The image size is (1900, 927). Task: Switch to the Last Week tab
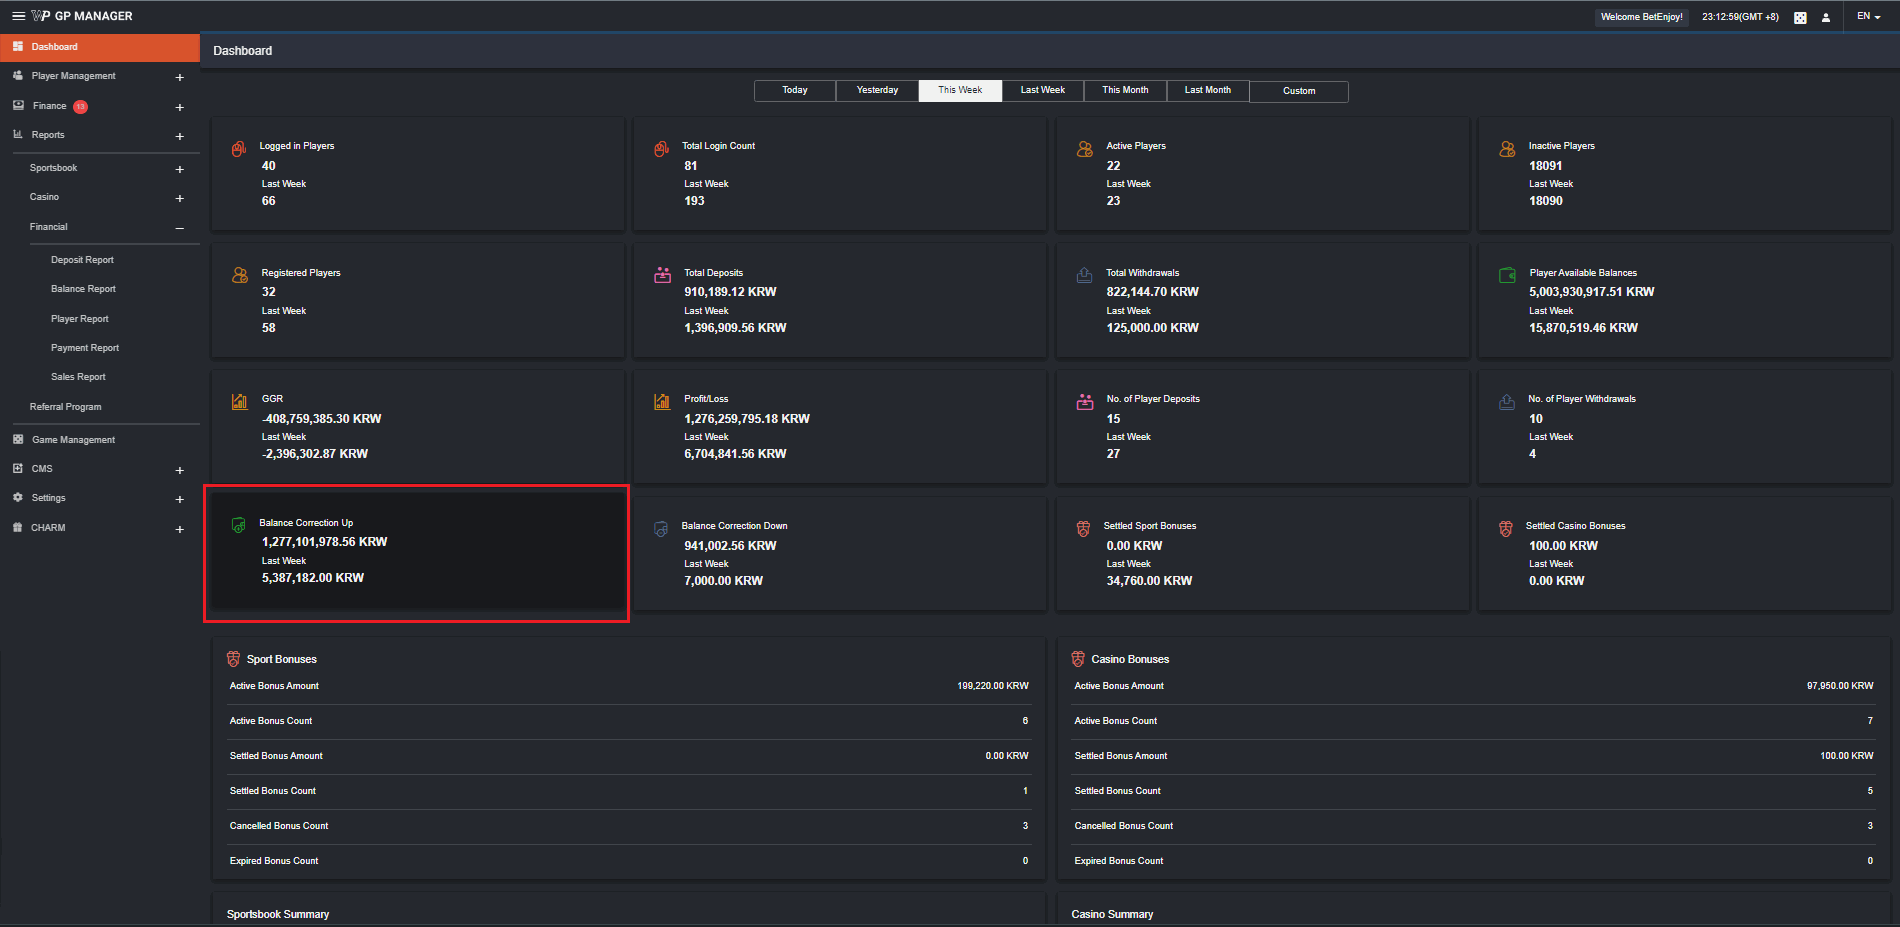click(1042, 91)
